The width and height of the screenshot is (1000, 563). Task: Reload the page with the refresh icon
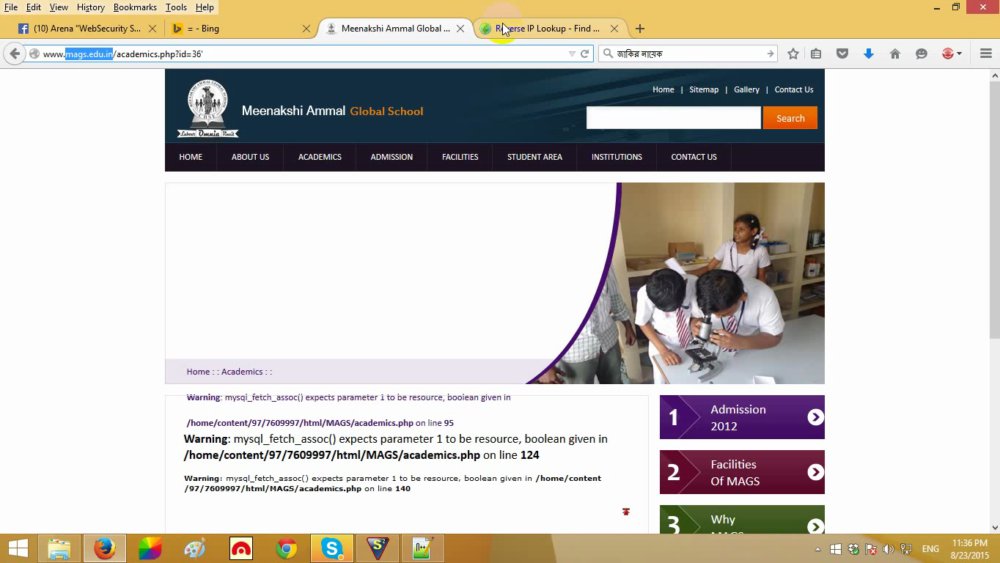click(x=584, y=54)
